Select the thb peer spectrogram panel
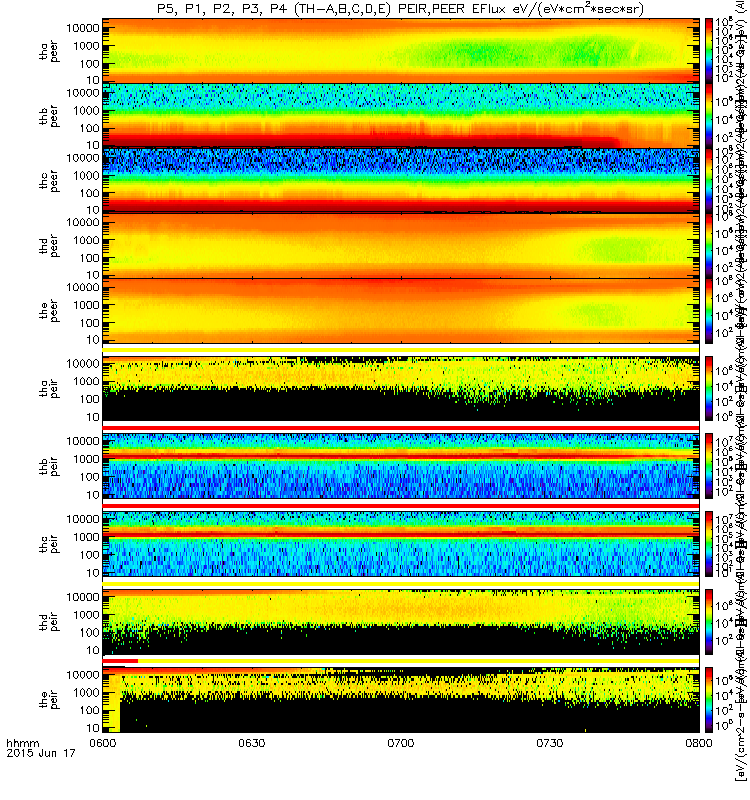This screenshot has height=800, width=750. point(401,116)
